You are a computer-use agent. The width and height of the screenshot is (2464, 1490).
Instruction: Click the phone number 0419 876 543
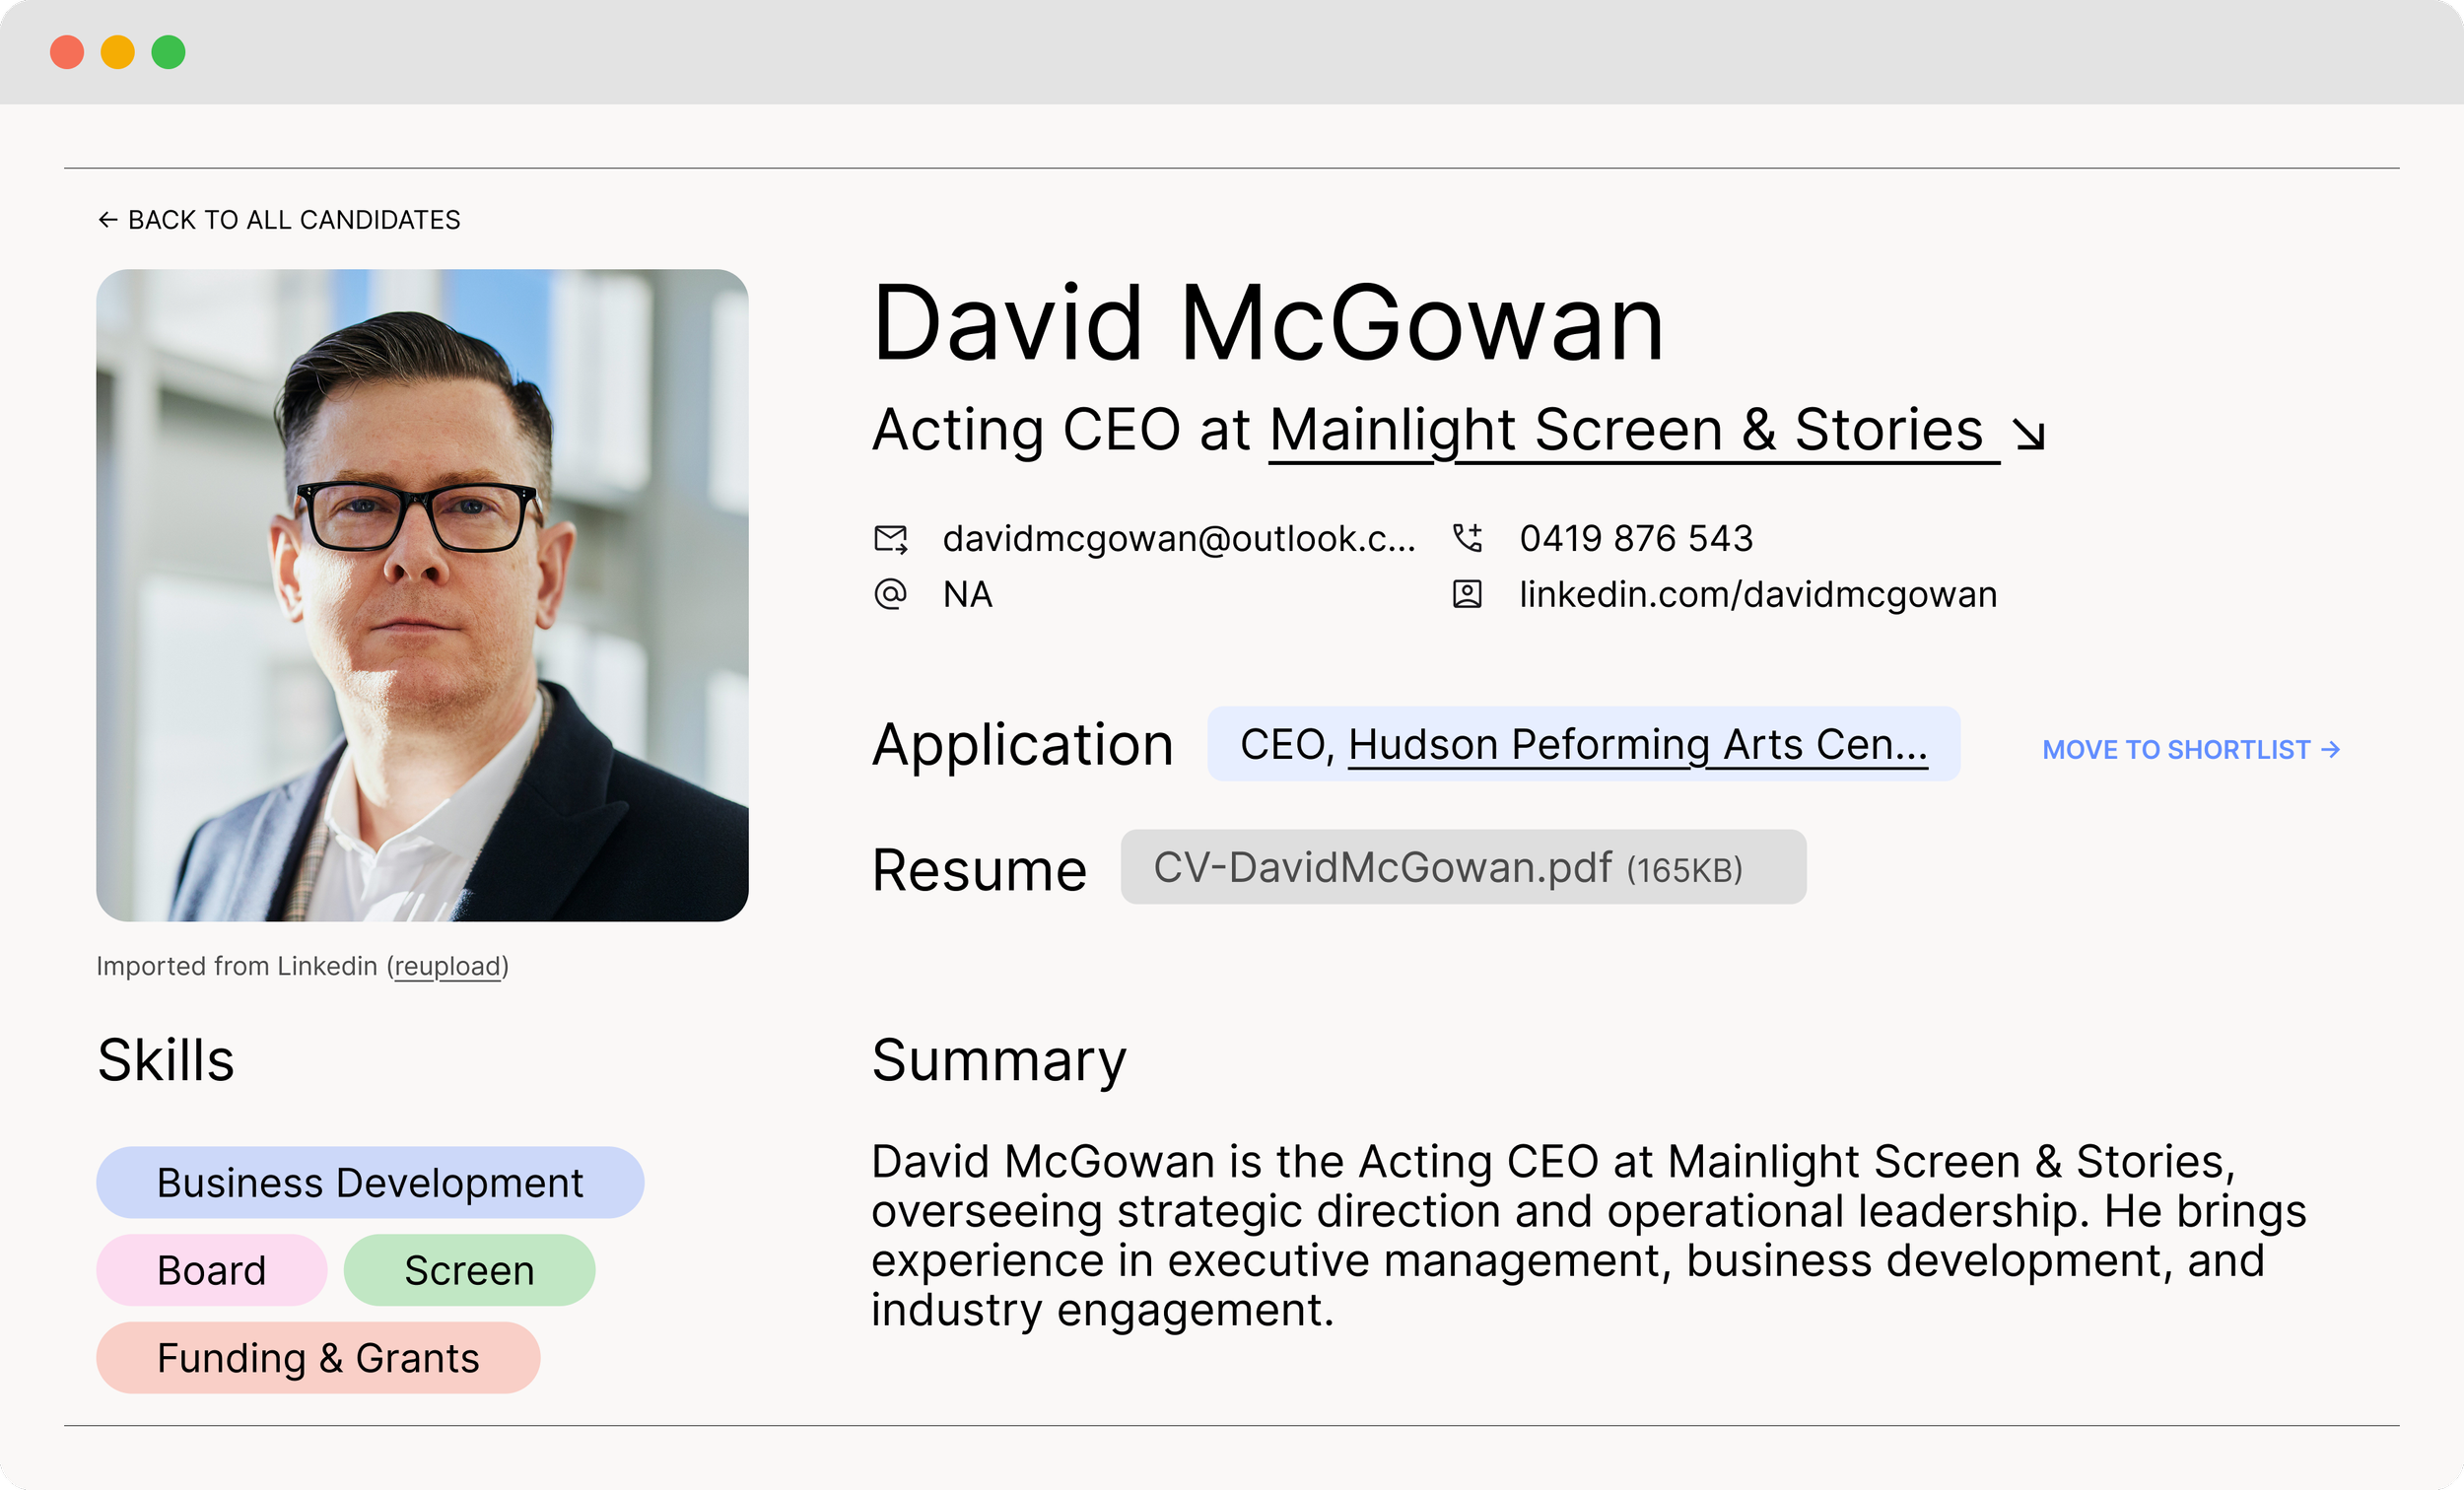(1636, 539)
